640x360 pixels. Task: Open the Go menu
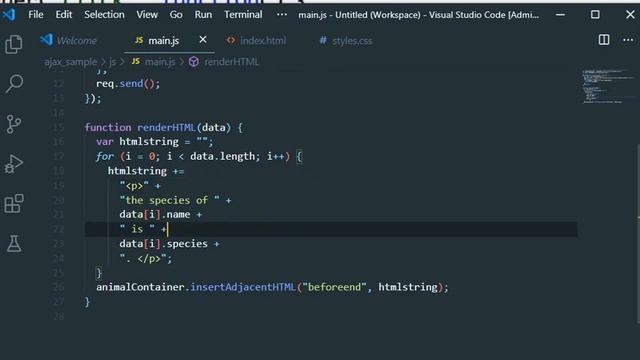tap(176, 15)
